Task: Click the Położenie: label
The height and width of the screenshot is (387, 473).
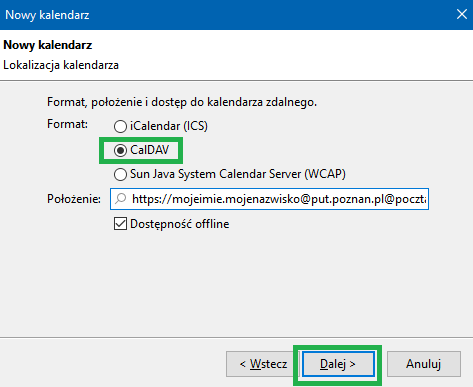Action: [x=74, y=199]
